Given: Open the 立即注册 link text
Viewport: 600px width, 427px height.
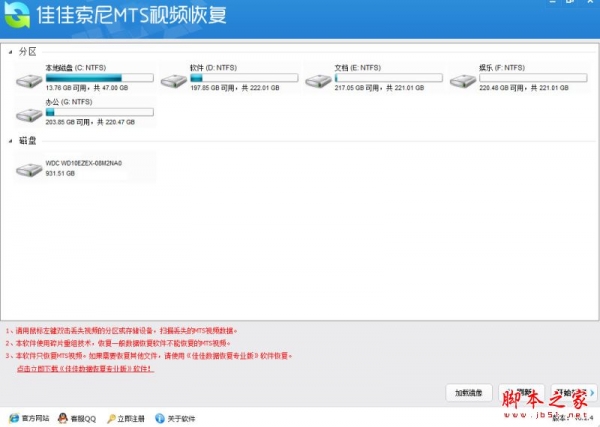Looking at the screenshot, I should pos(131,419).
